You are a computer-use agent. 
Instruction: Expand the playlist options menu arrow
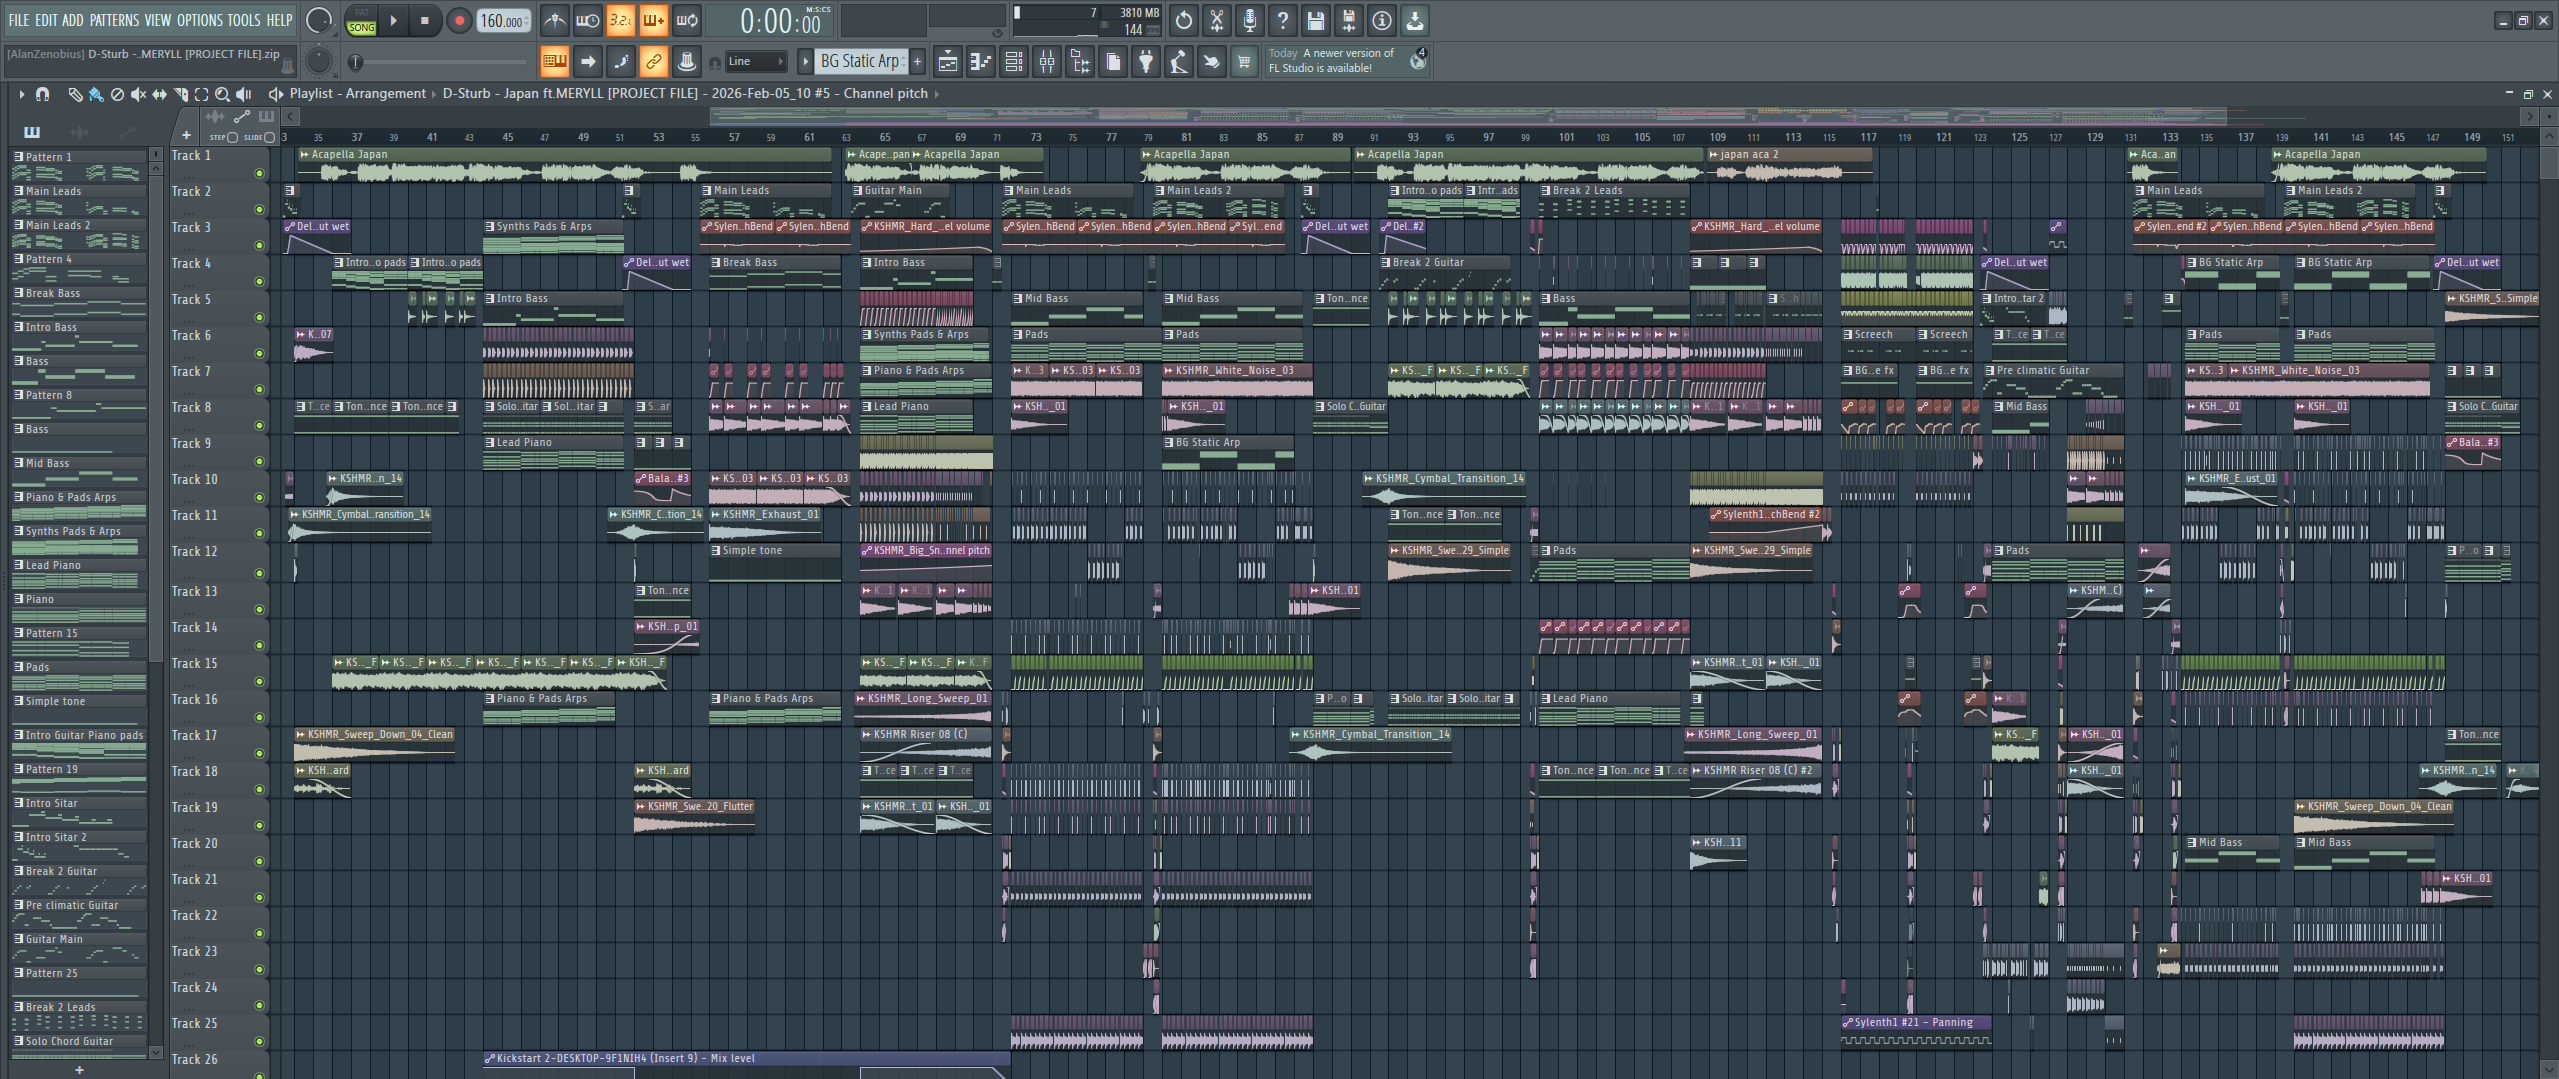pos(20,94)
